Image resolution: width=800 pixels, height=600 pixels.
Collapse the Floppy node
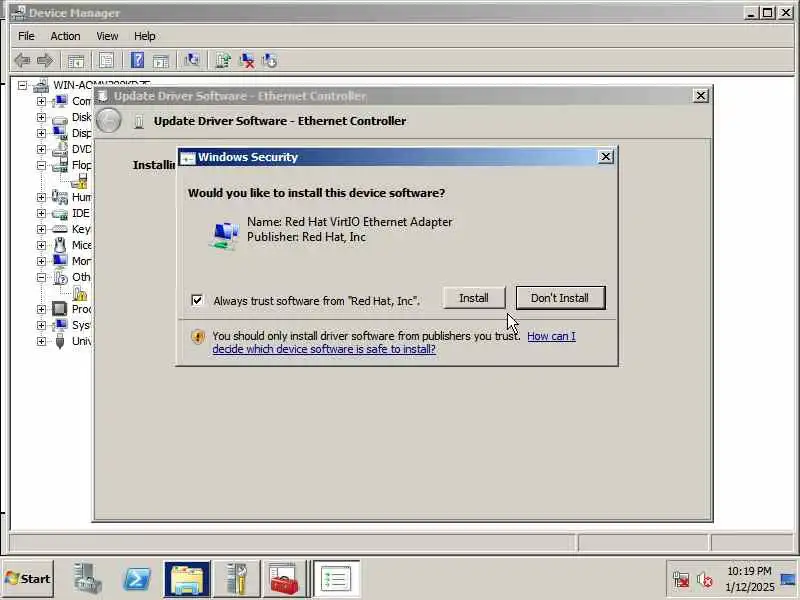pos(41,165)
